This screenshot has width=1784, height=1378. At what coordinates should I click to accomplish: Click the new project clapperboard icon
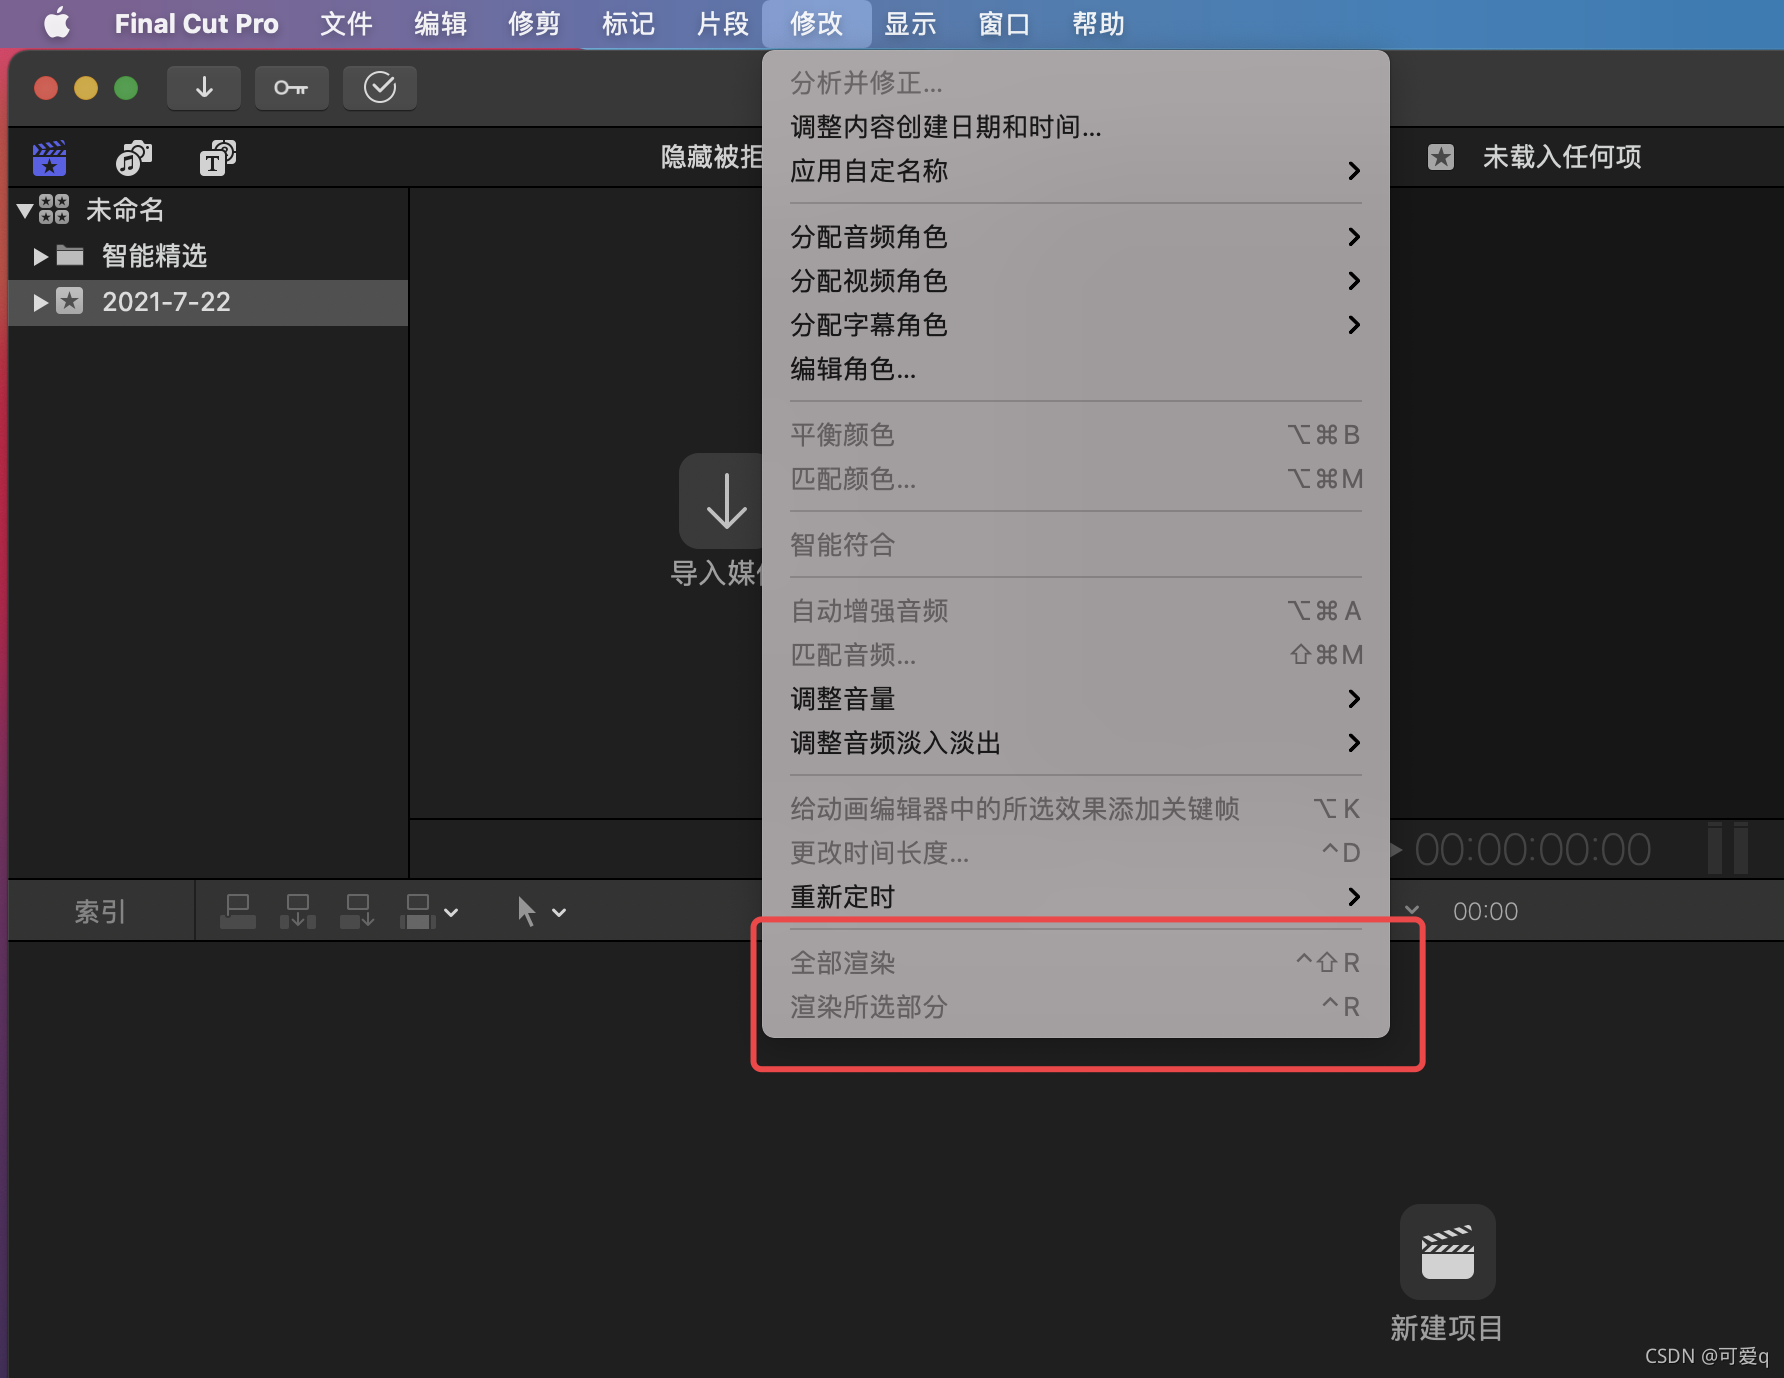pyautogui.click(x=1448, y=1252)
